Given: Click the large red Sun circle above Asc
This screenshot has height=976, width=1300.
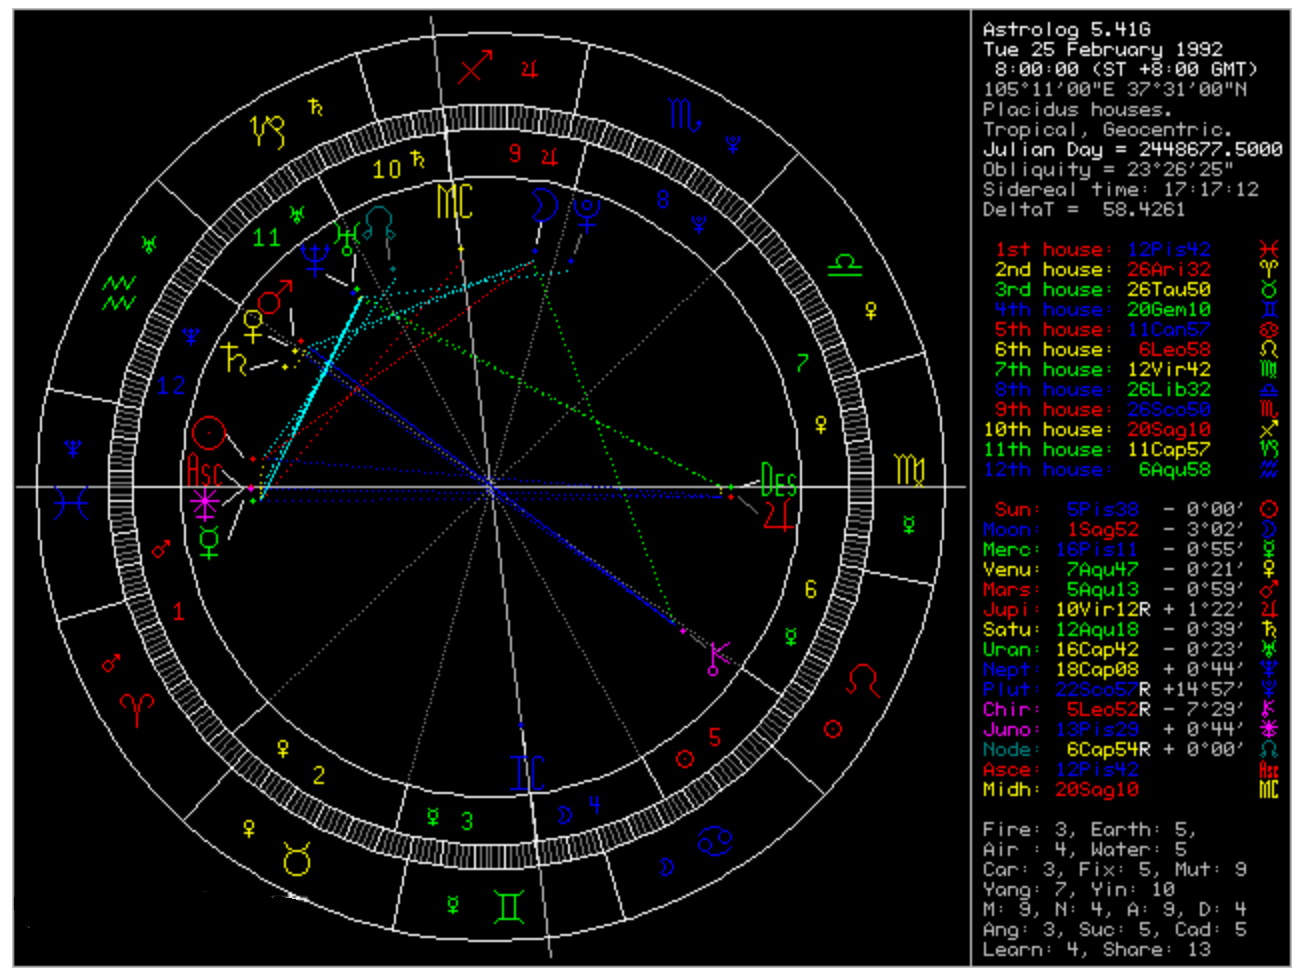Looking at the screenshot, I should [210, 434].
